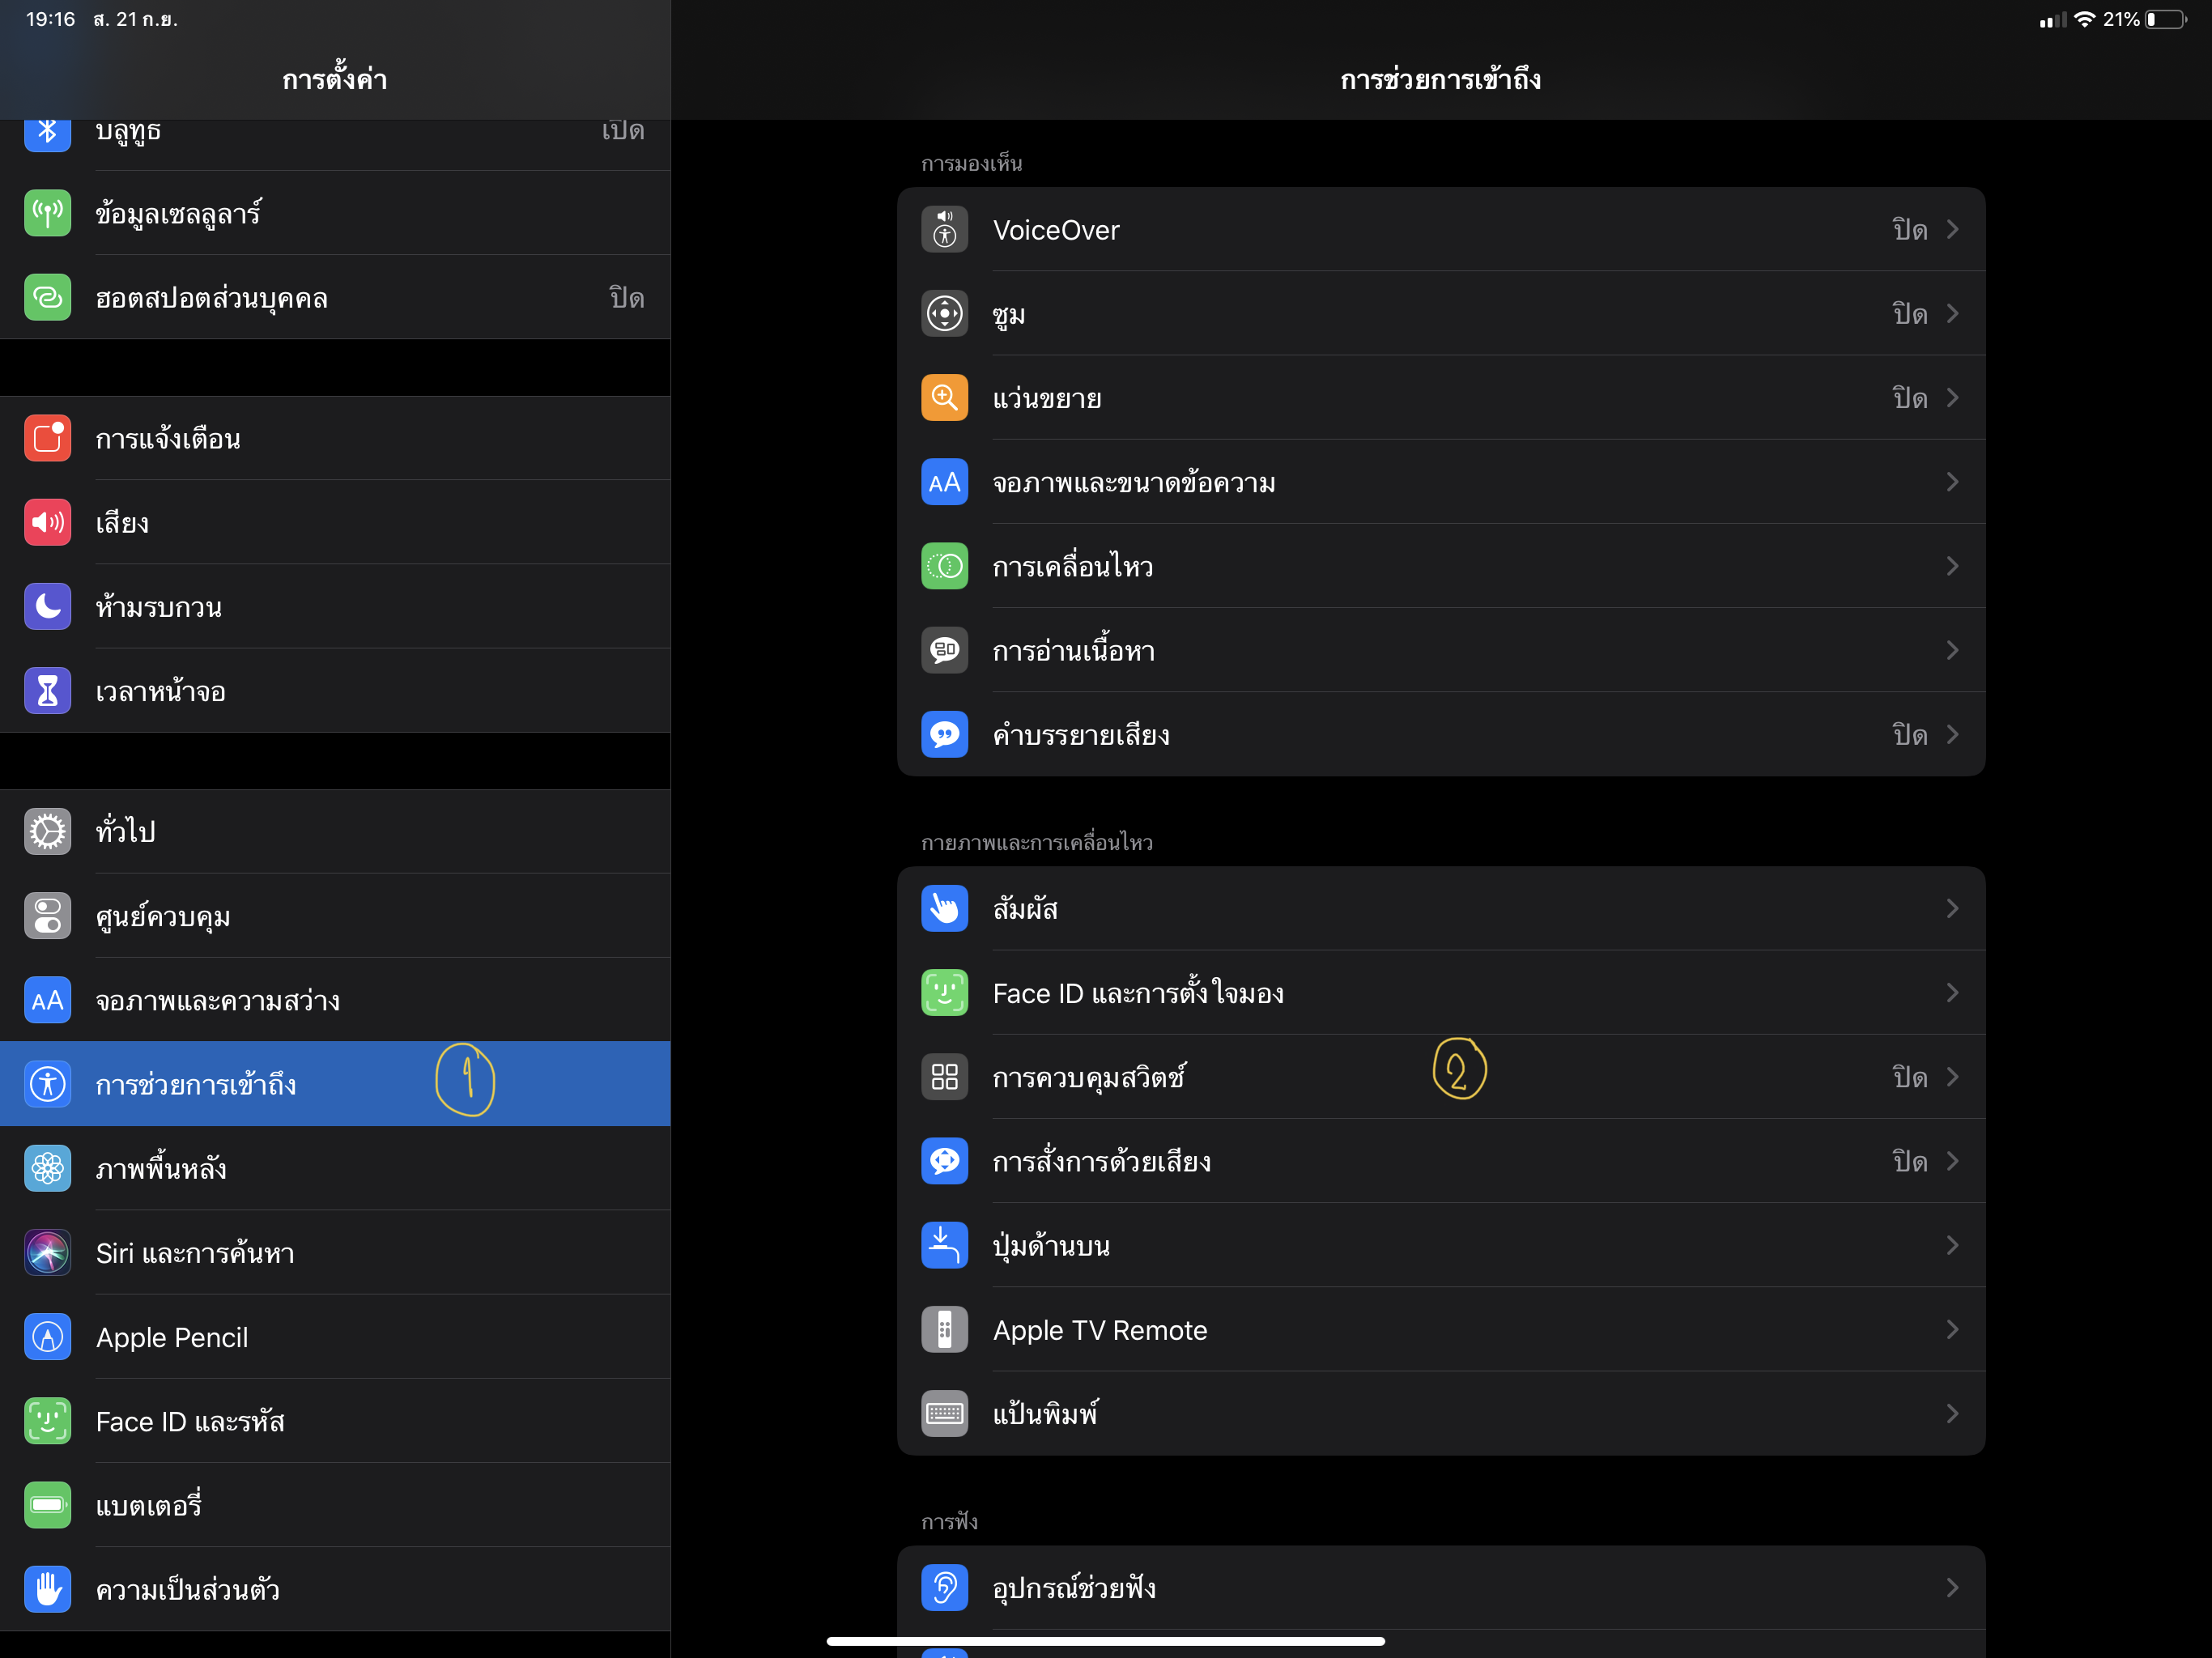Tap the Top Button download icon

pyautogui.click(x=944, y=1245)
